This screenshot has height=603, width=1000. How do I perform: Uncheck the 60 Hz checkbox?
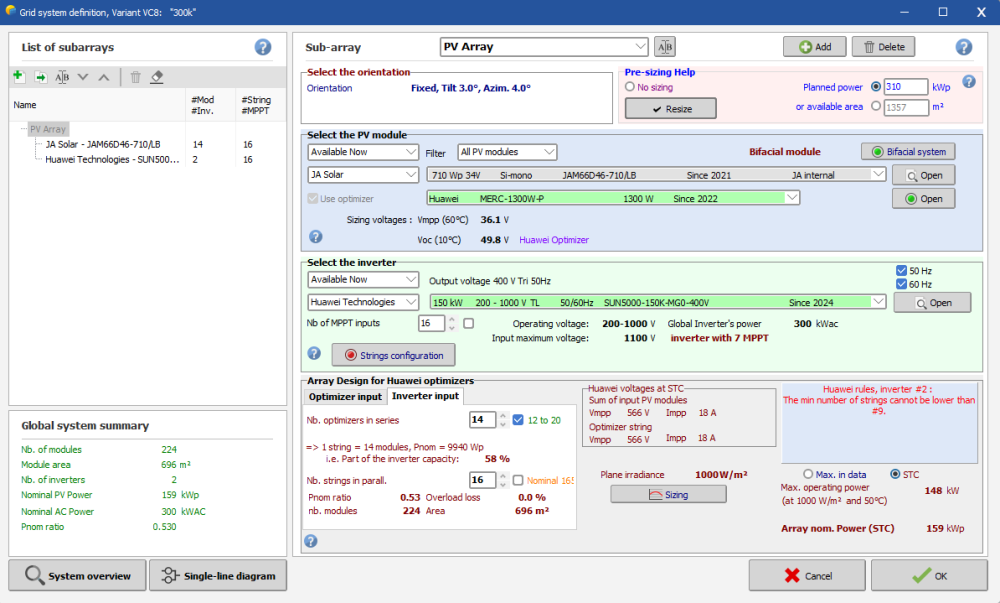pos(902,284)
